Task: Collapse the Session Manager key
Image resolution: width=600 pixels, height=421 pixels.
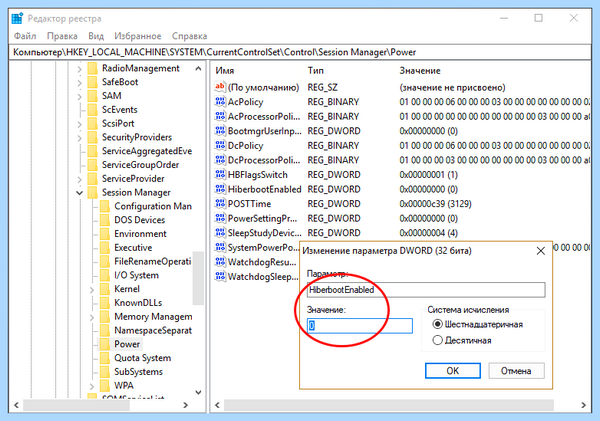Action: 79,193
